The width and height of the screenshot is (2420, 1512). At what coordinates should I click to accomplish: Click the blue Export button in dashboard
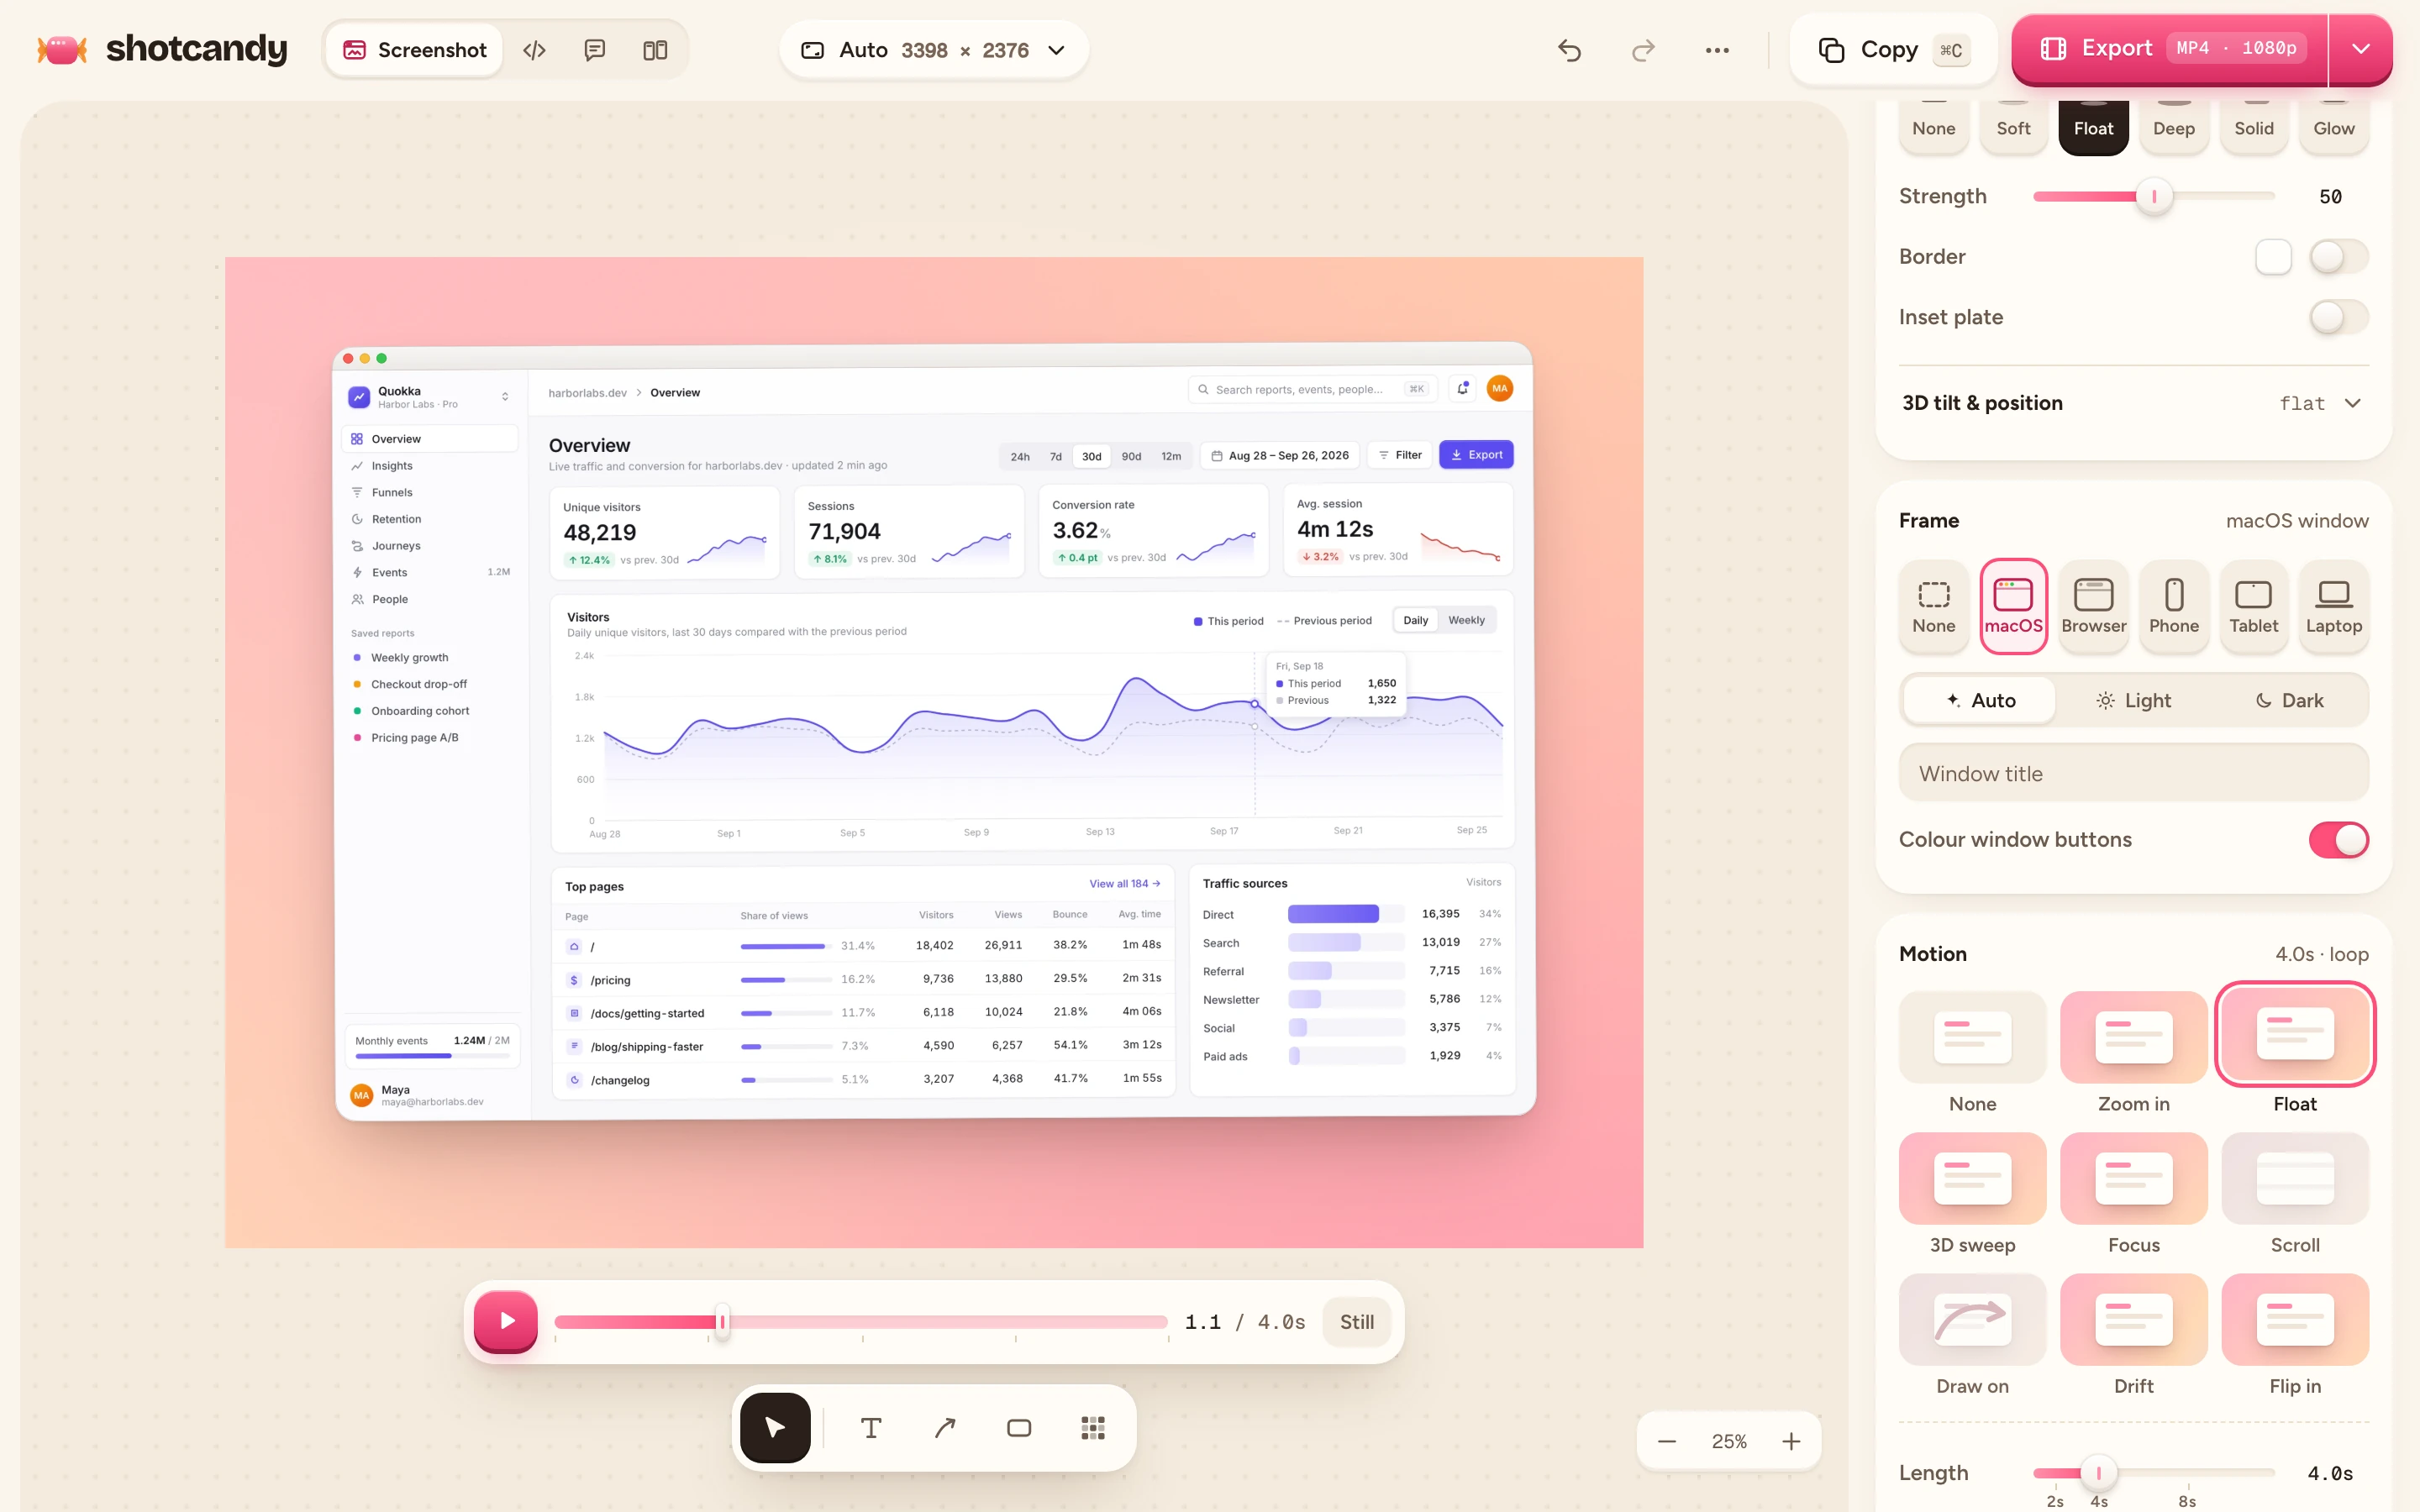tap(1476, 455)
